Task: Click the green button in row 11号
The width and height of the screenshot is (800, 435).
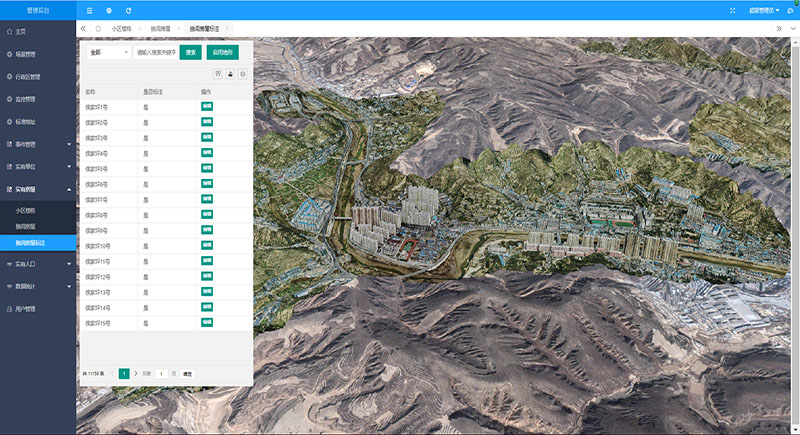Action: tap(207, 261)
